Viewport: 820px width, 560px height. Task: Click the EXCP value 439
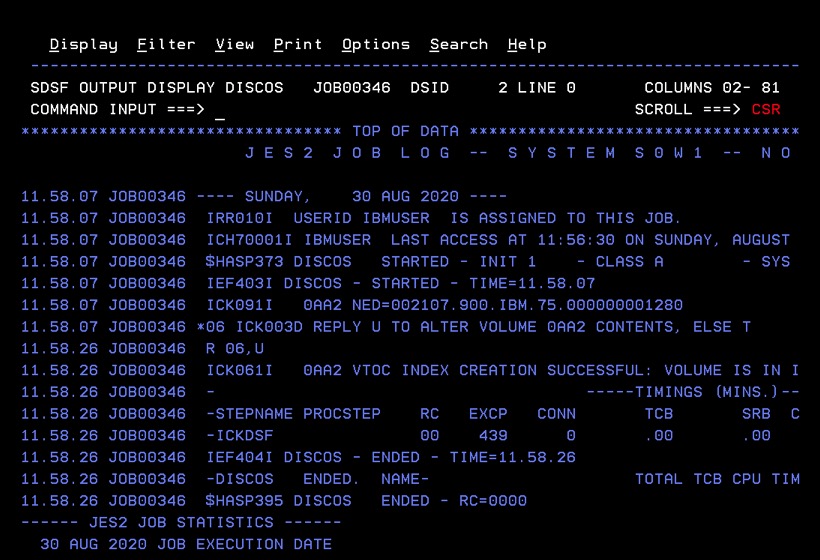coord(493,436)
